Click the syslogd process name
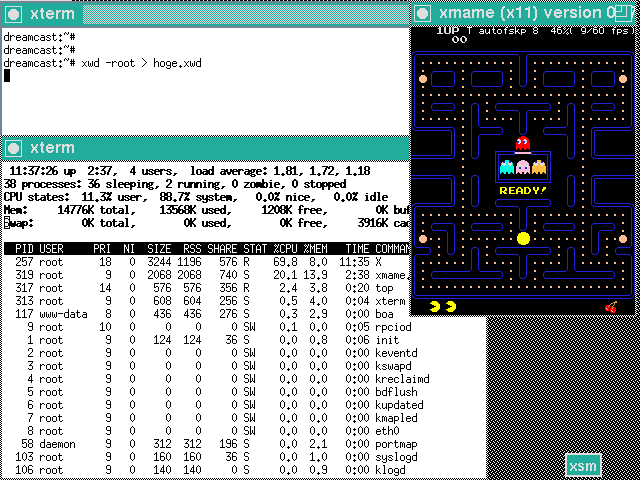The width and height of the screenshot is (640, 480). (396, 458)
